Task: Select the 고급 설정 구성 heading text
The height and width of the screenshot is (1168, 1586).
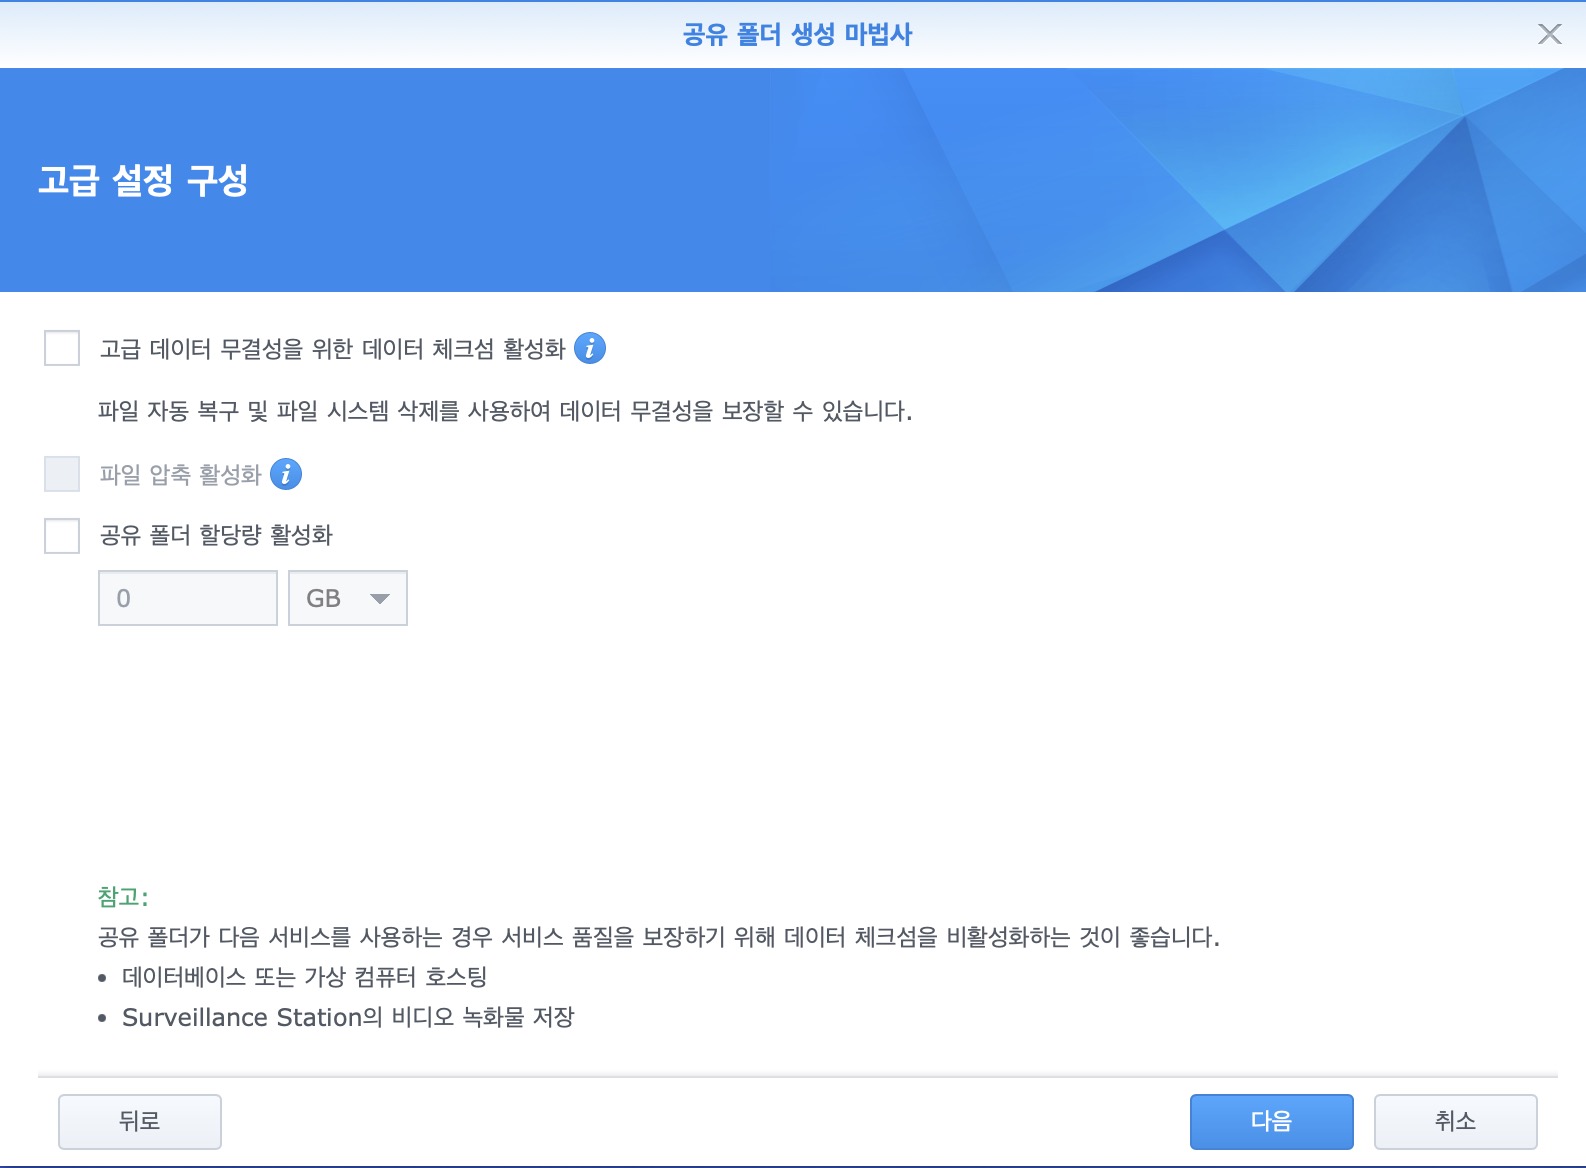Action: pos(143,180)
